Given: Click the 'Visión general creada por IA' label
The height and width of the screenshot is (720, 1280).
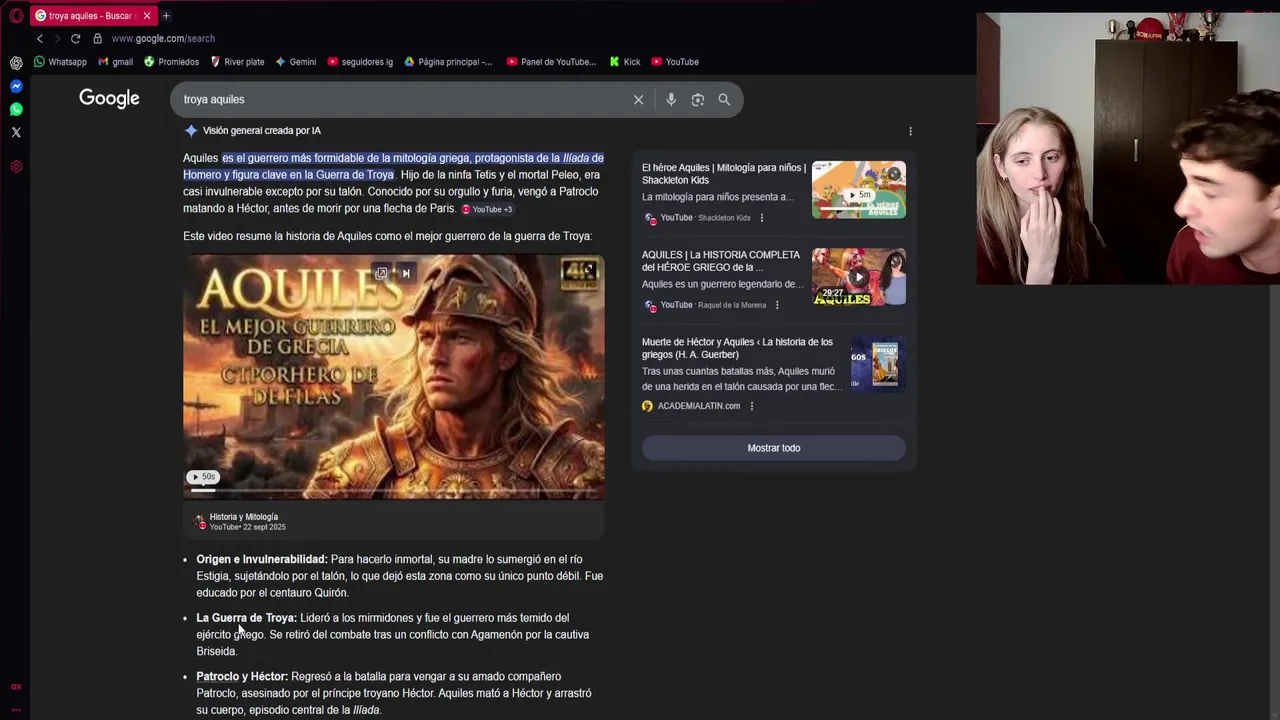Looking at the screenshot, I should coord(262,130).
